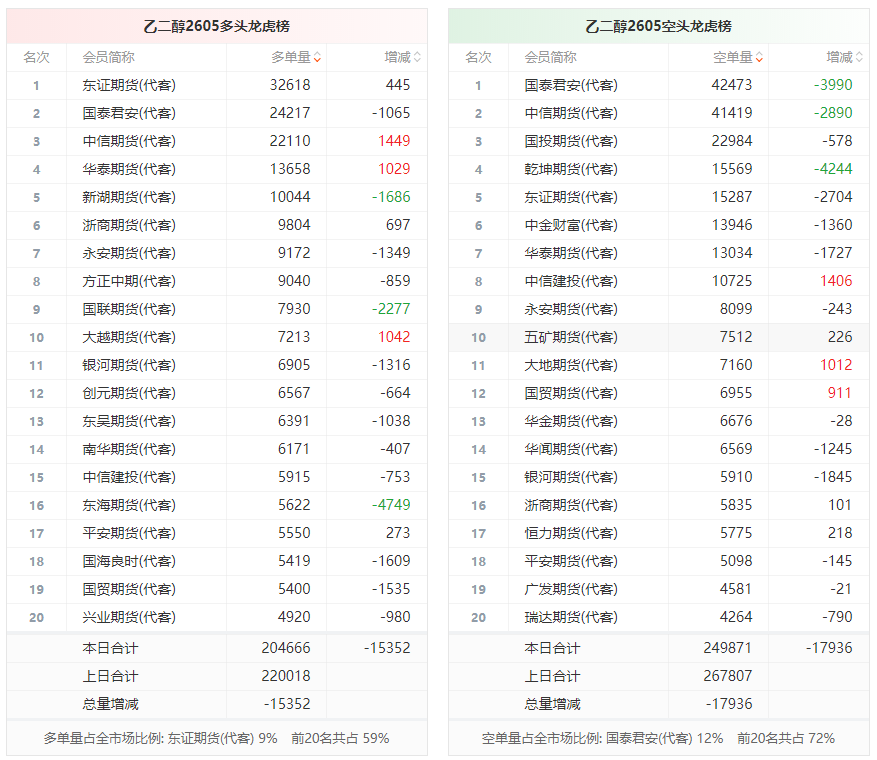The height and width of the screenshot is (760, 877).
Task: Select 五矿期货(代客) row
Action: click(x=659, y=337)
